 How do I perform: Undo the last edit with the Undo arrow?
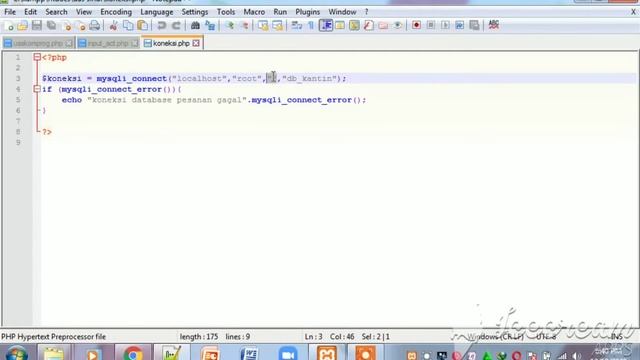coord(162,26)
